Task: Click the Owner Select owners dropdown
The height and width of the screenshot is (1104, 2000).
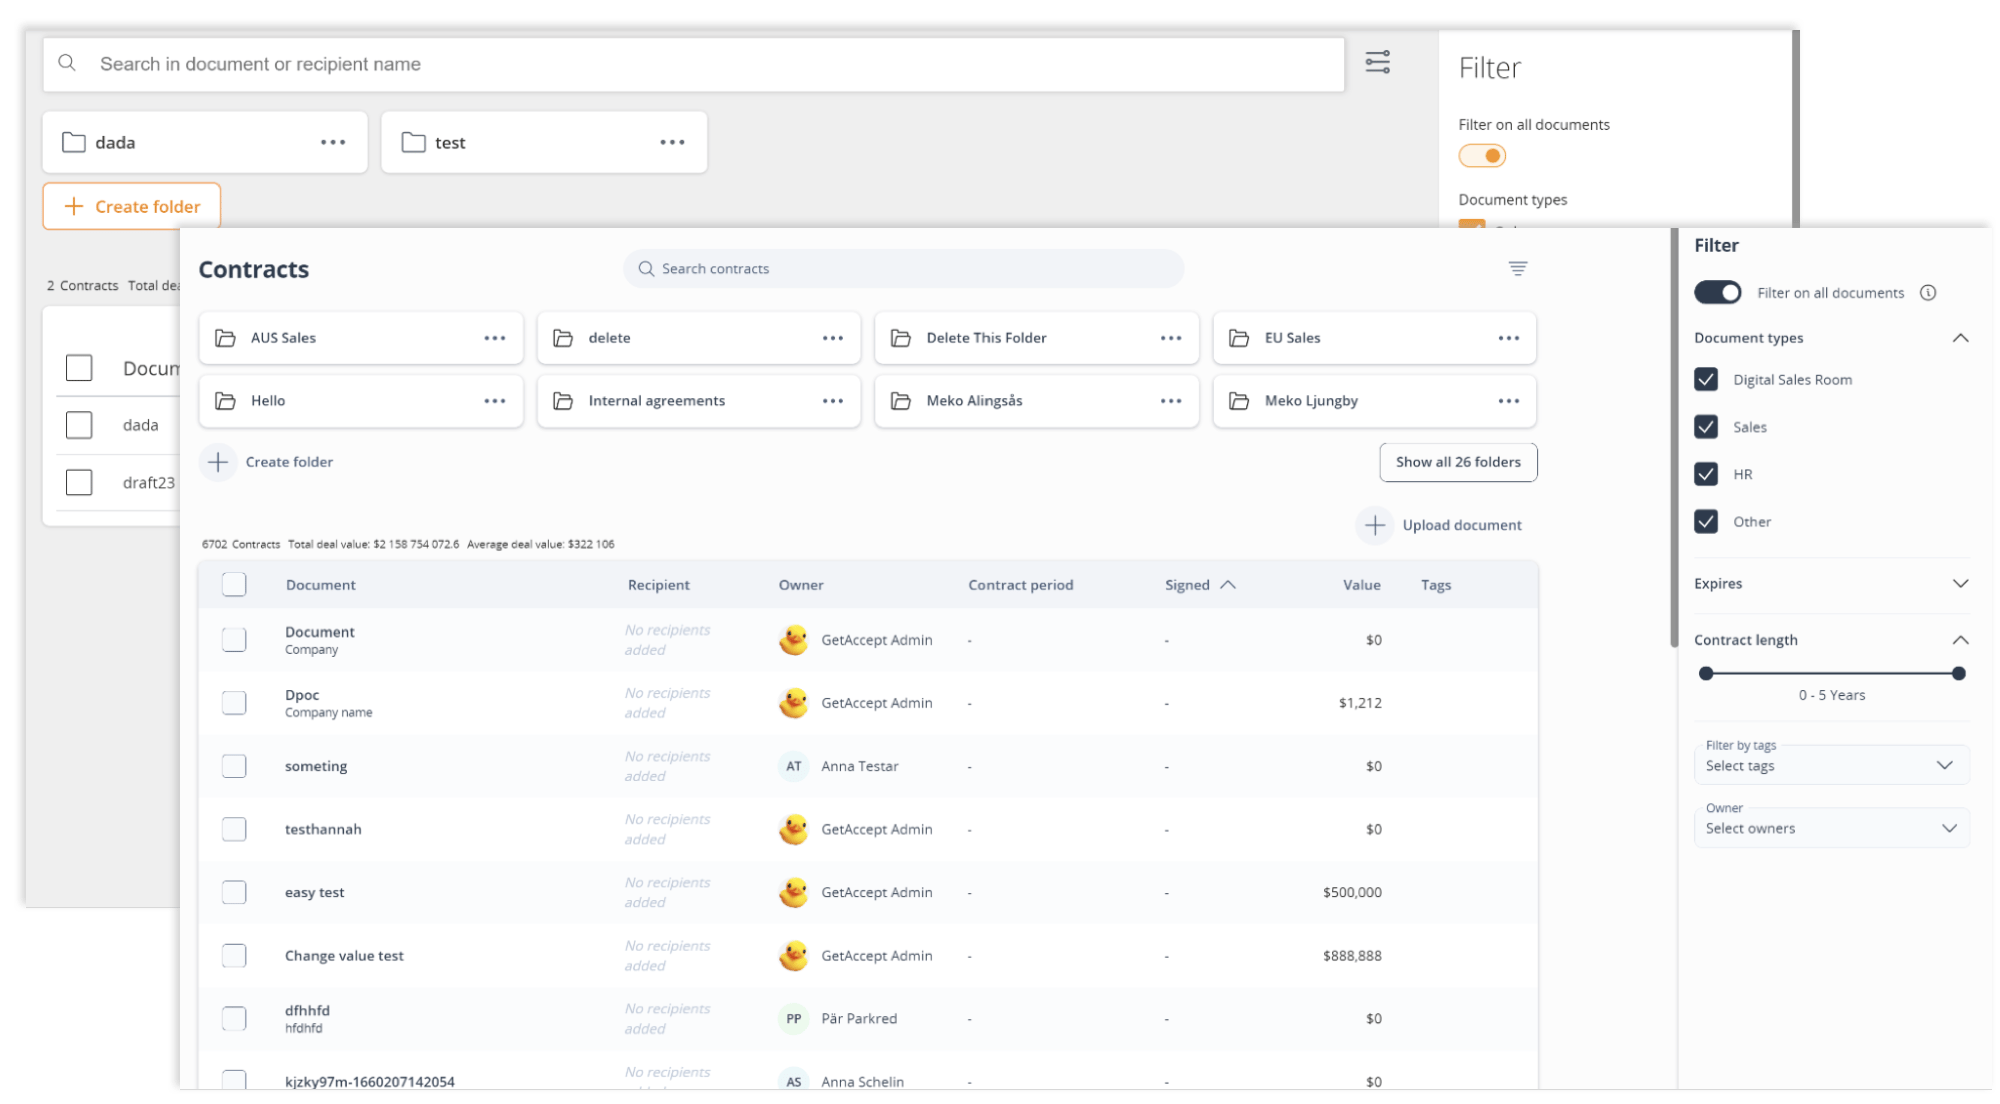Action: coord(1829,828)
